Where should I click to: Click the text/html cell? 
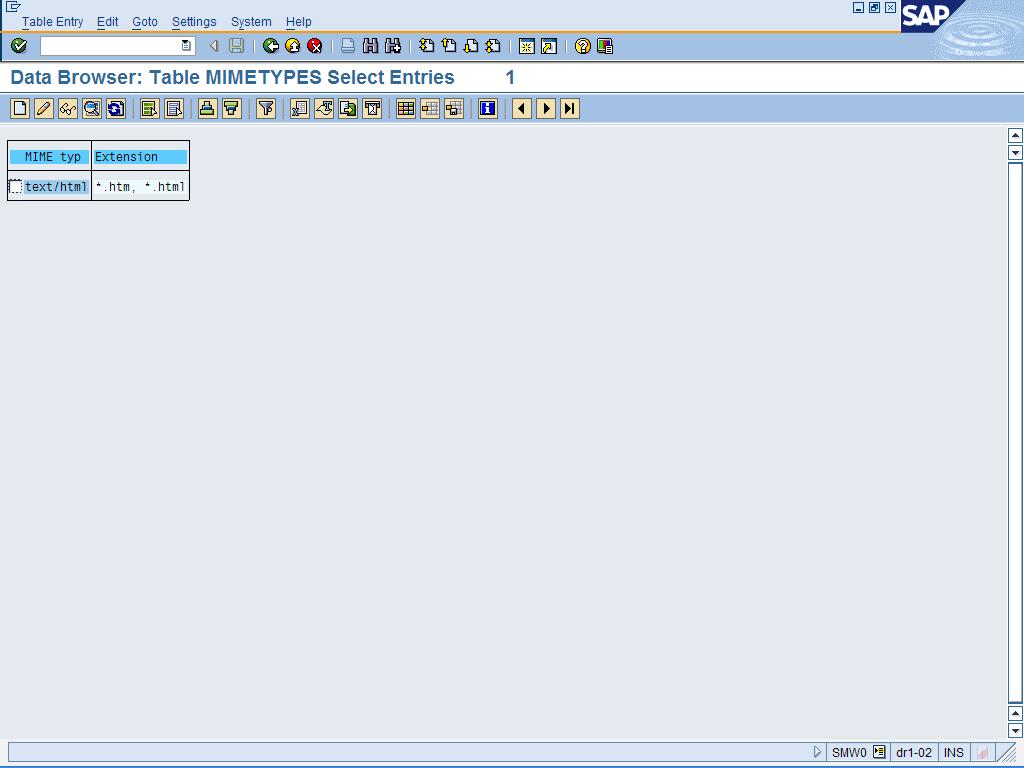click(x=56, y=187)
